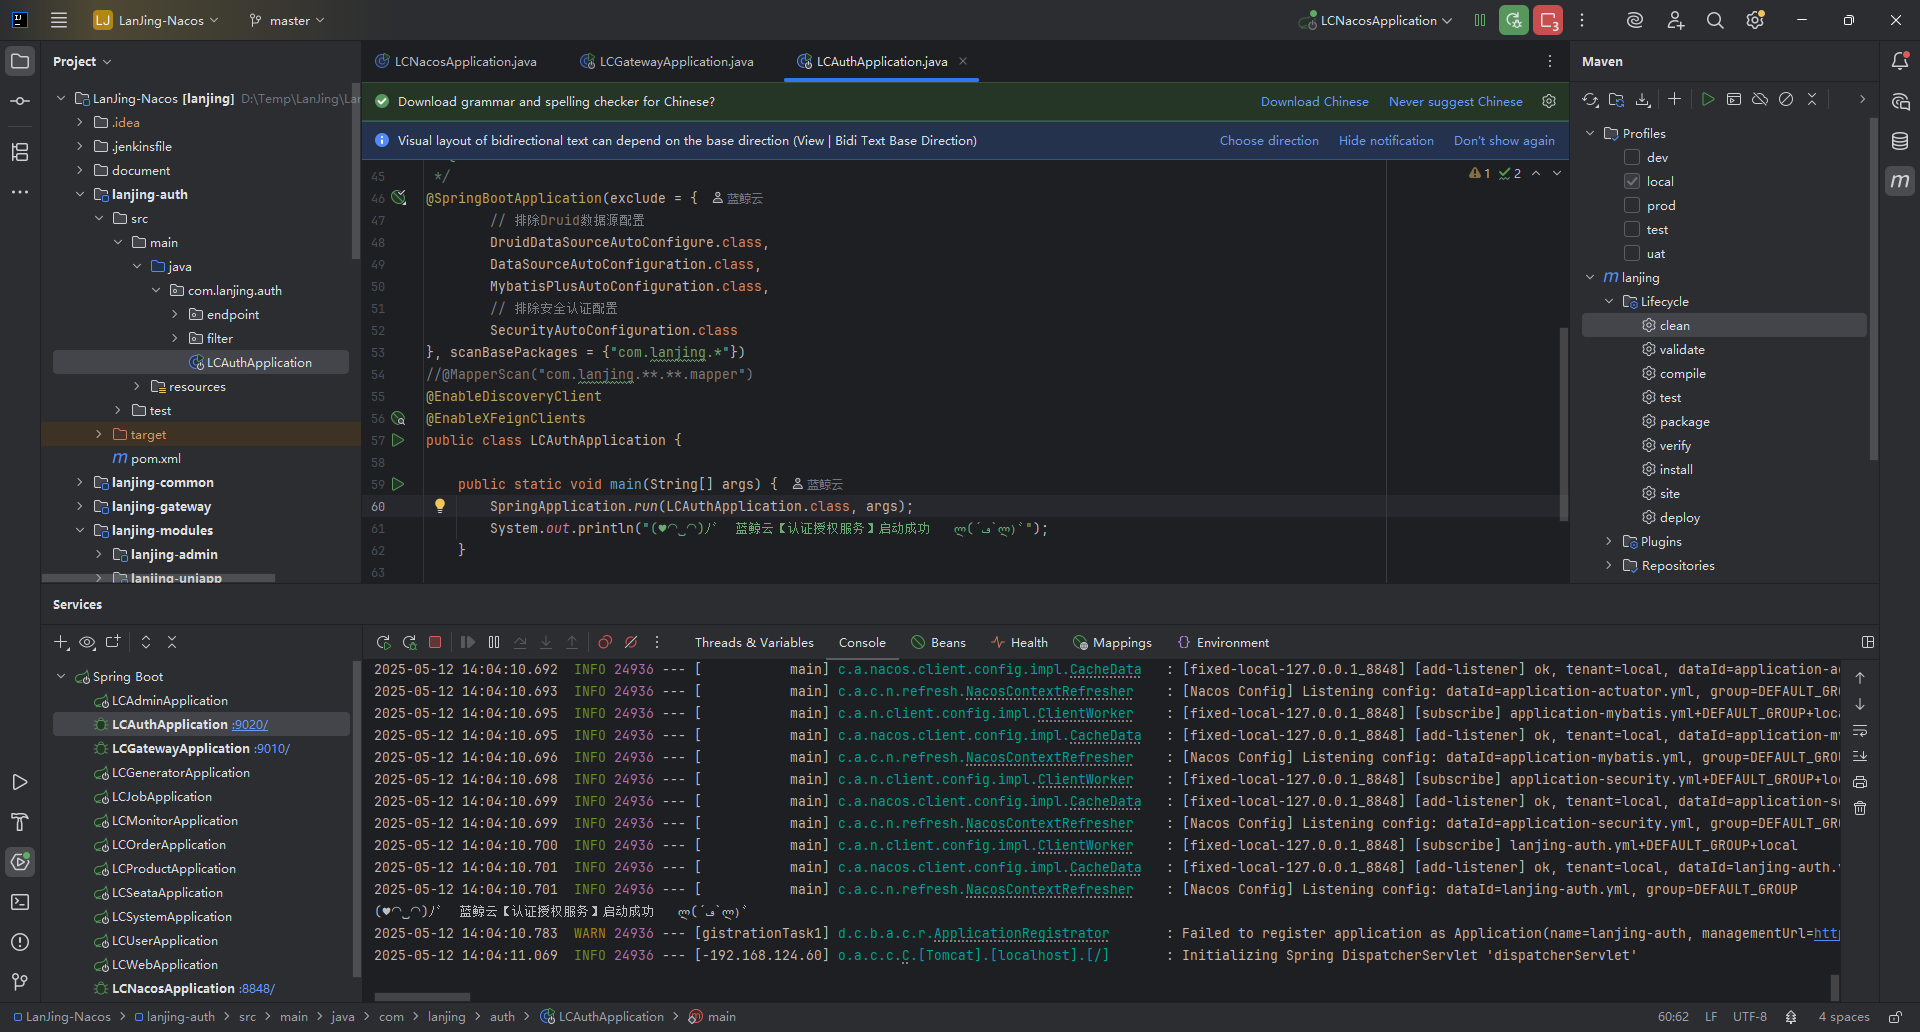Download Maven sources and documentation

pos(1643,99)
